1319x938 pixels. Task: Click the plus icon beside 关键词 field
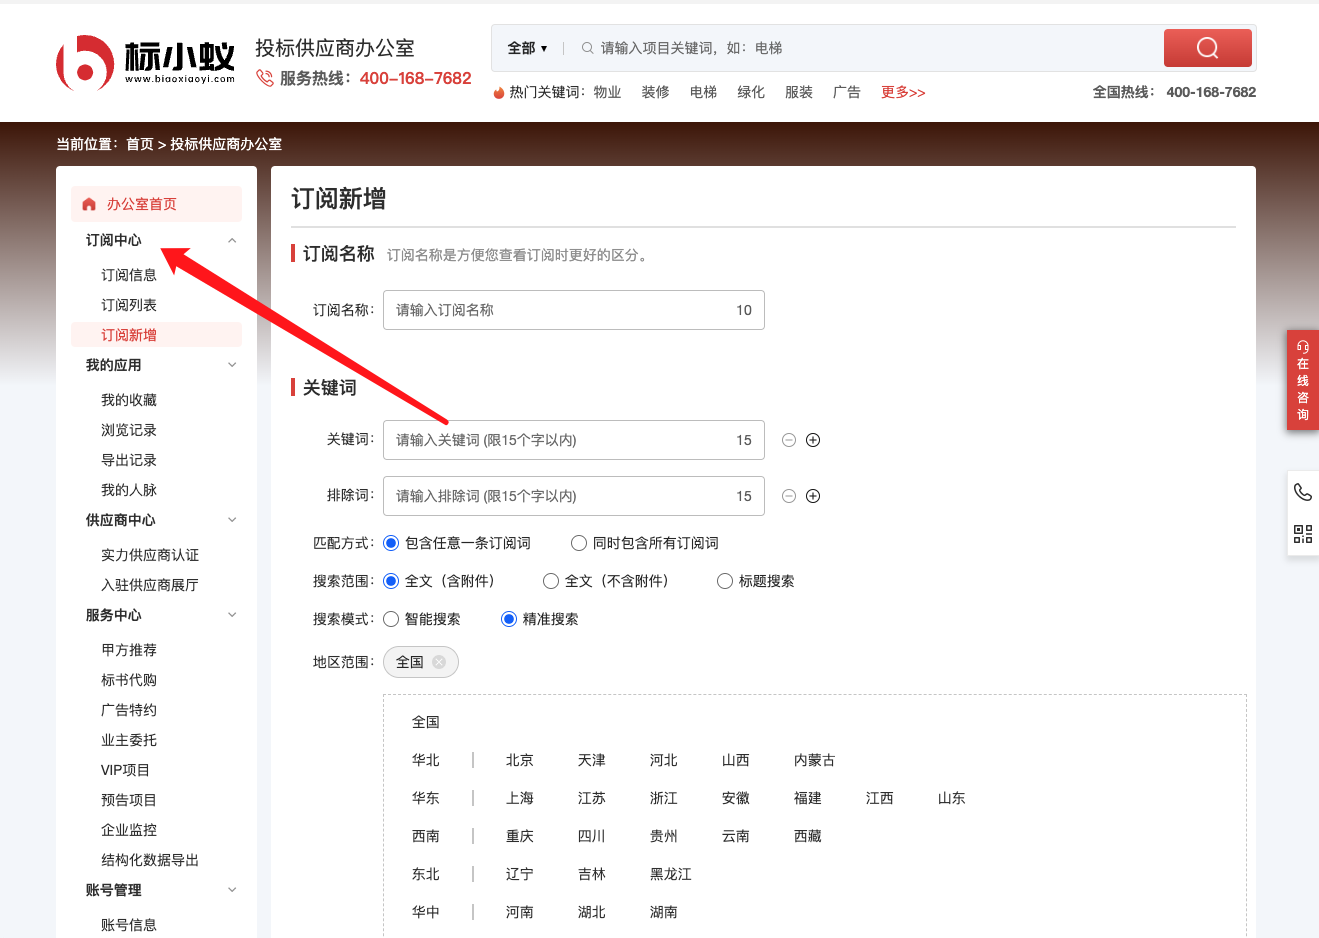coord(813,440)
